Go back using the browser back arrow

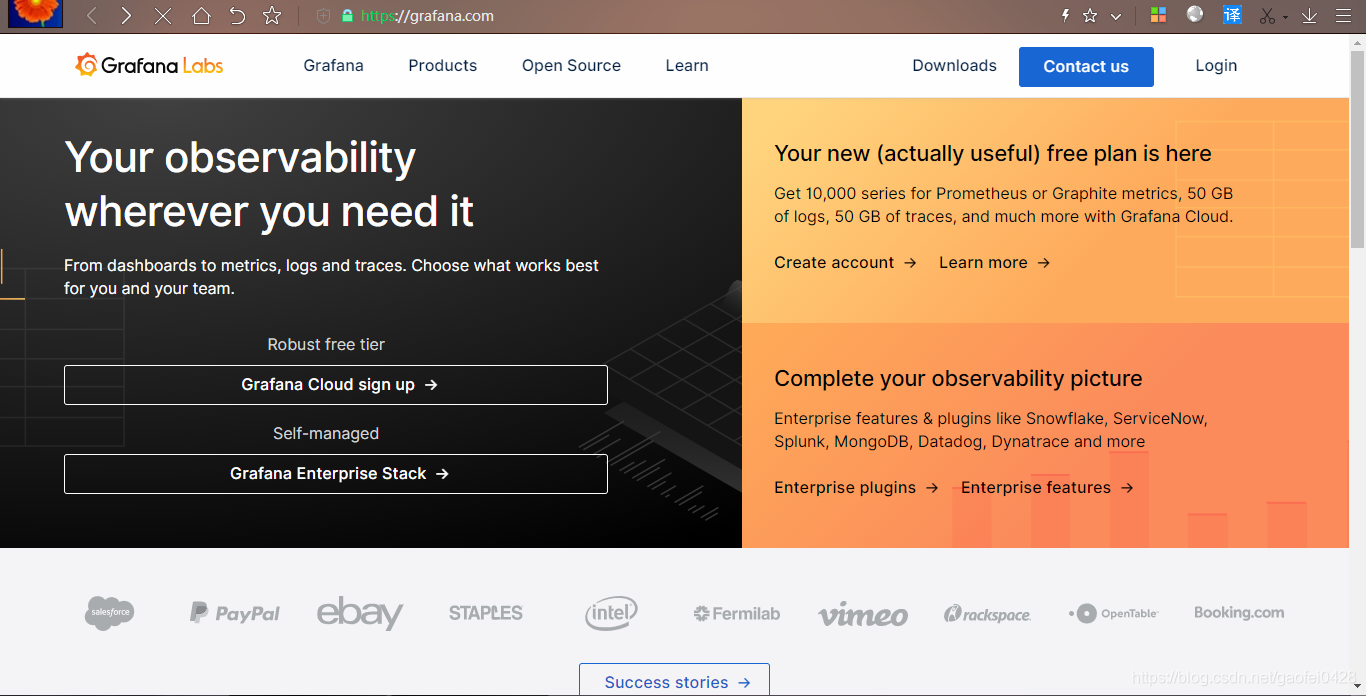tap(92, 16)
